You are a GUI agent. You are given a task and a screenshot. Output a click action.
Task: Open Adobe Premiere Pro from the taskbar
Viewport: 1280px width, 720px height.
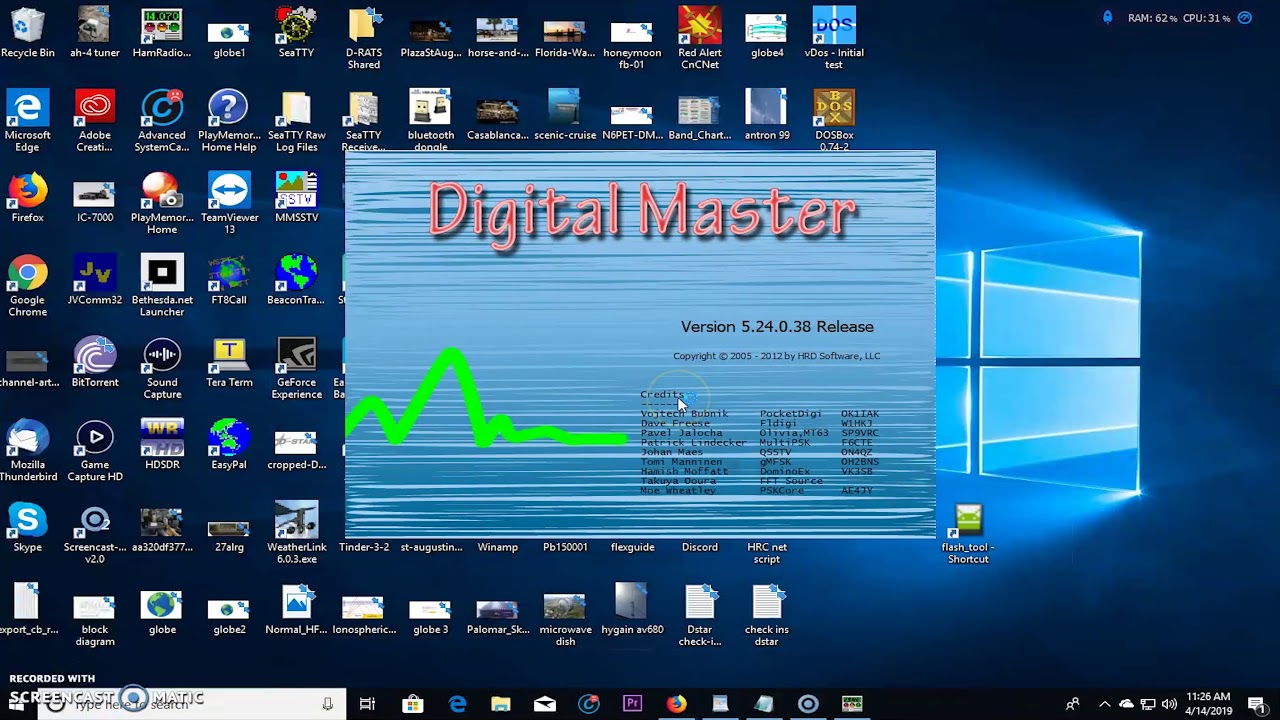632,704
